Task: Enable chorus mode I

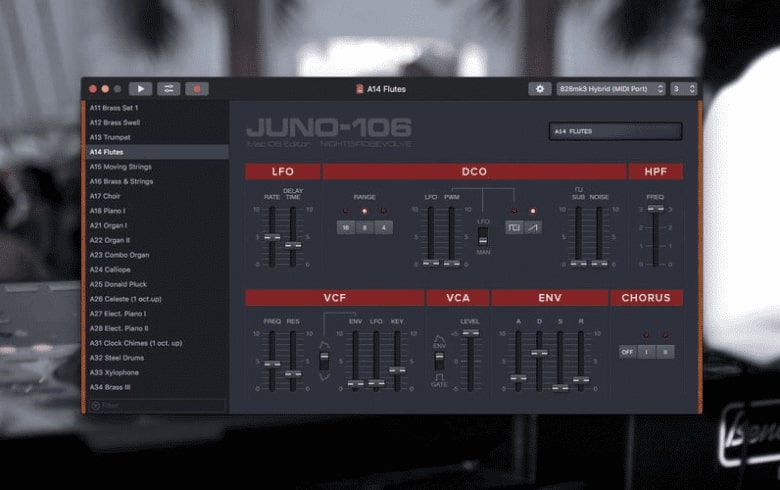Action: [x=647, y=352]
